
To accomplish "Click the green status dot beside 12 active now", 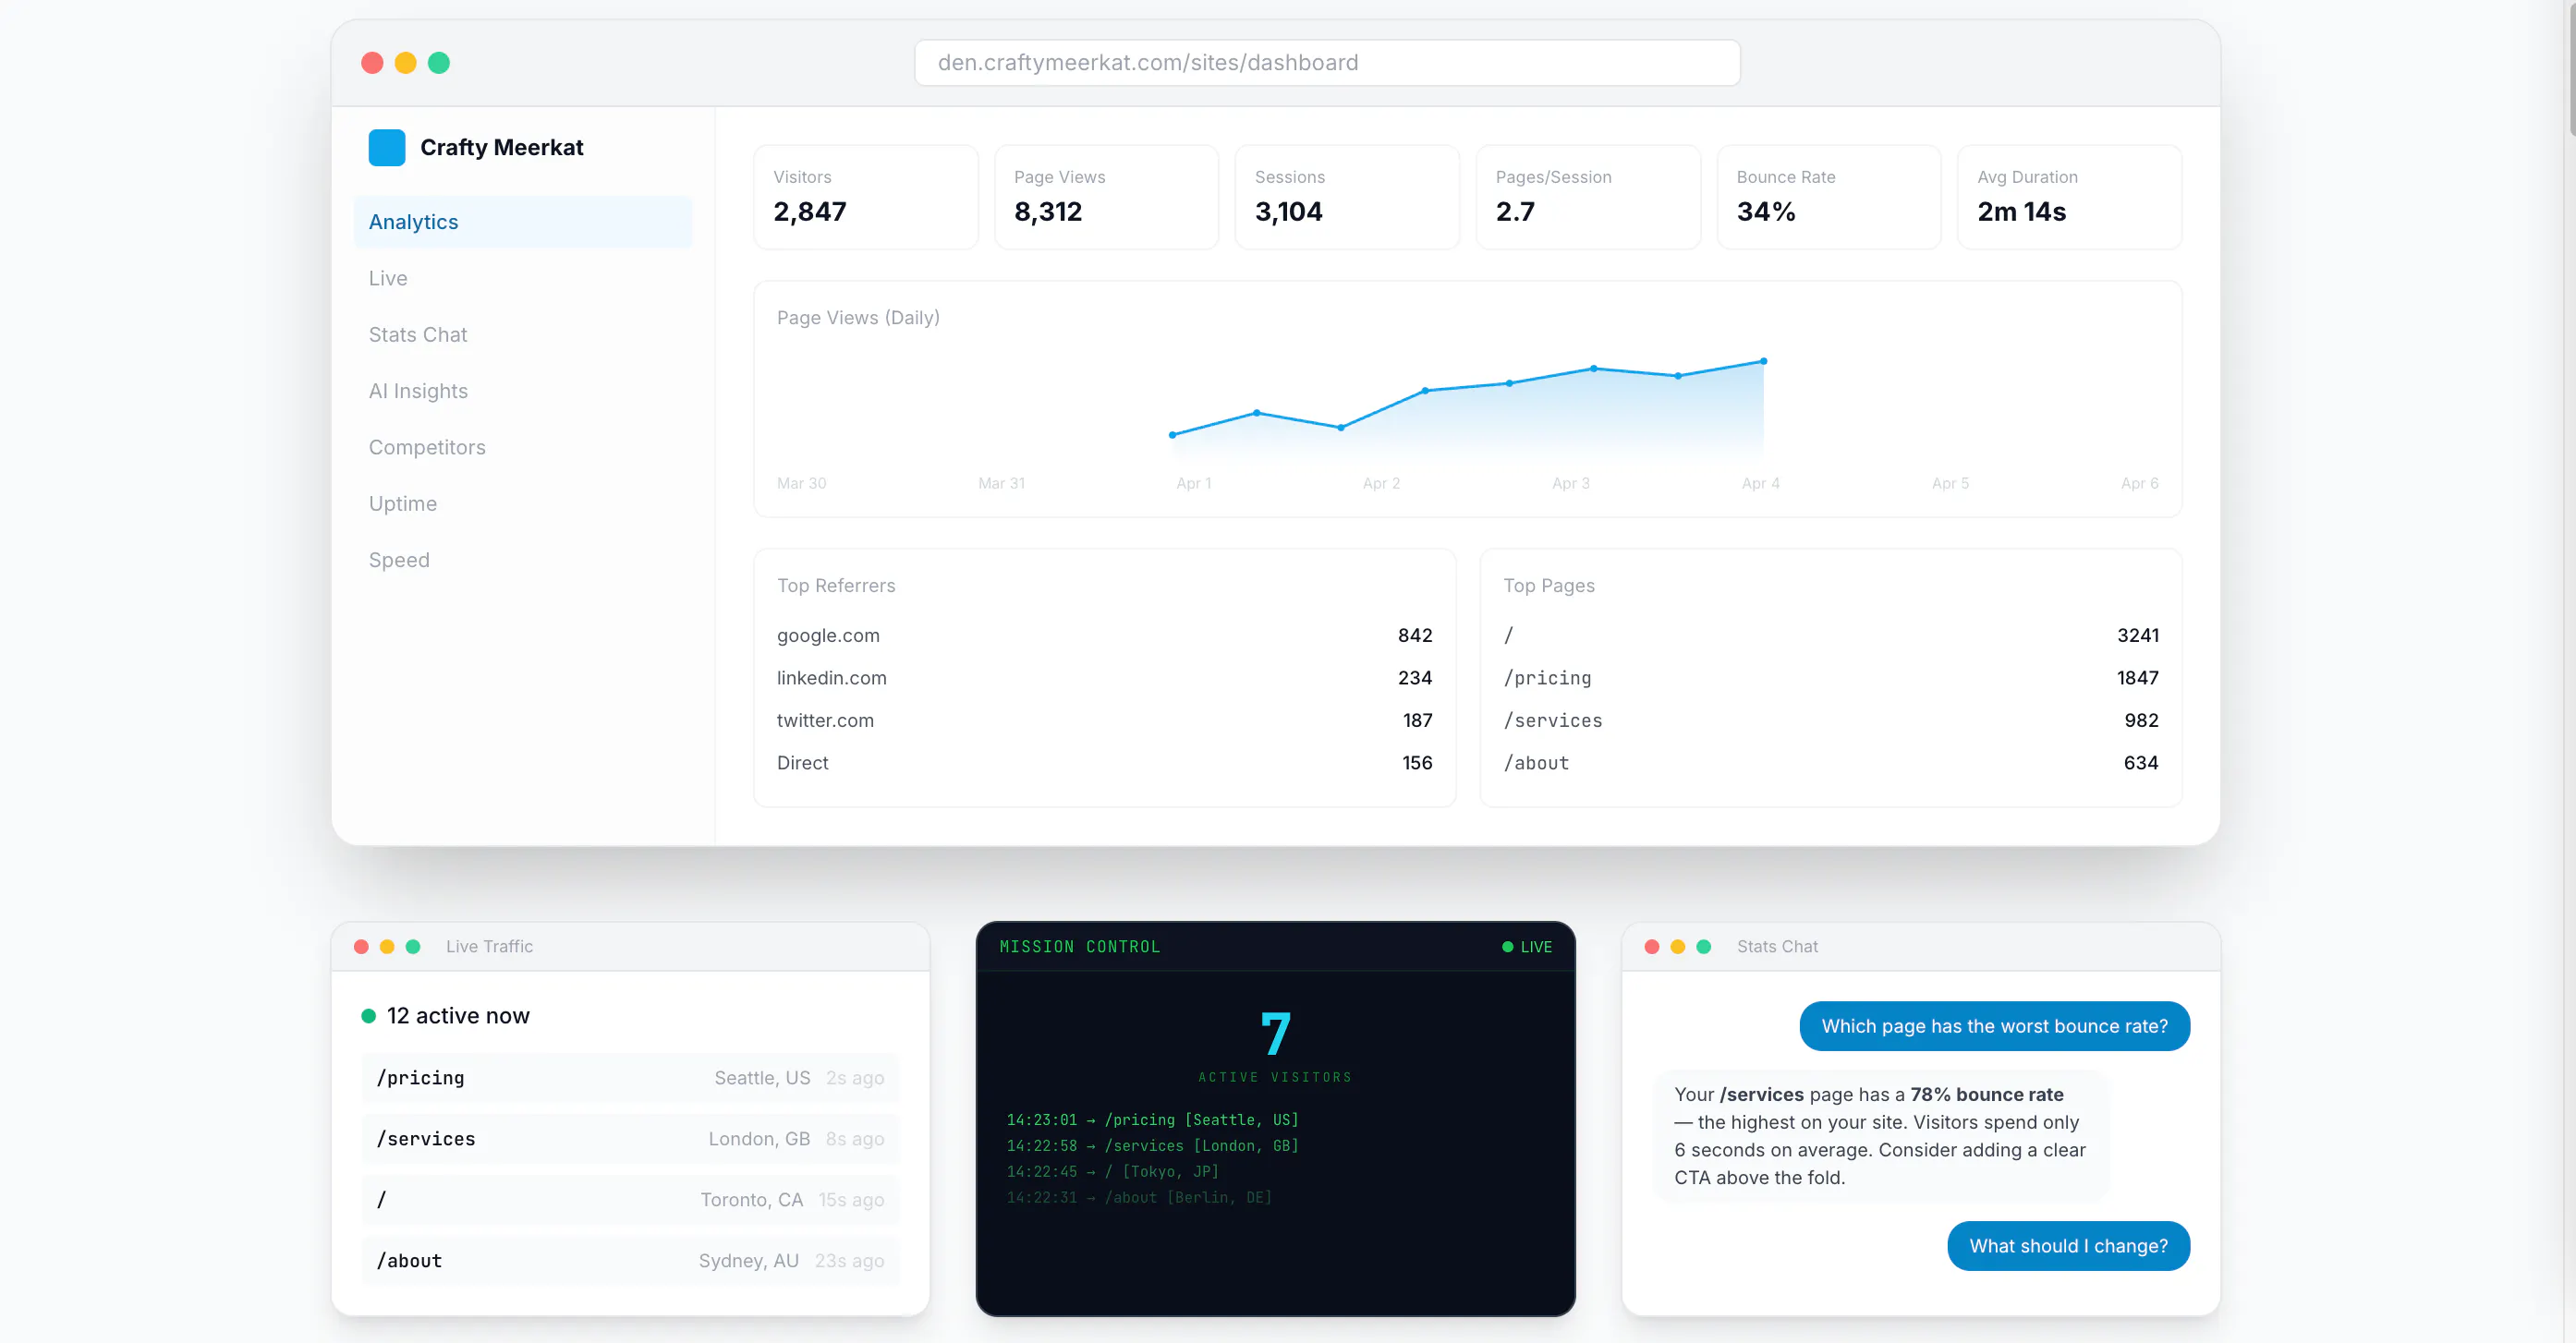I will click(368, 1016).
